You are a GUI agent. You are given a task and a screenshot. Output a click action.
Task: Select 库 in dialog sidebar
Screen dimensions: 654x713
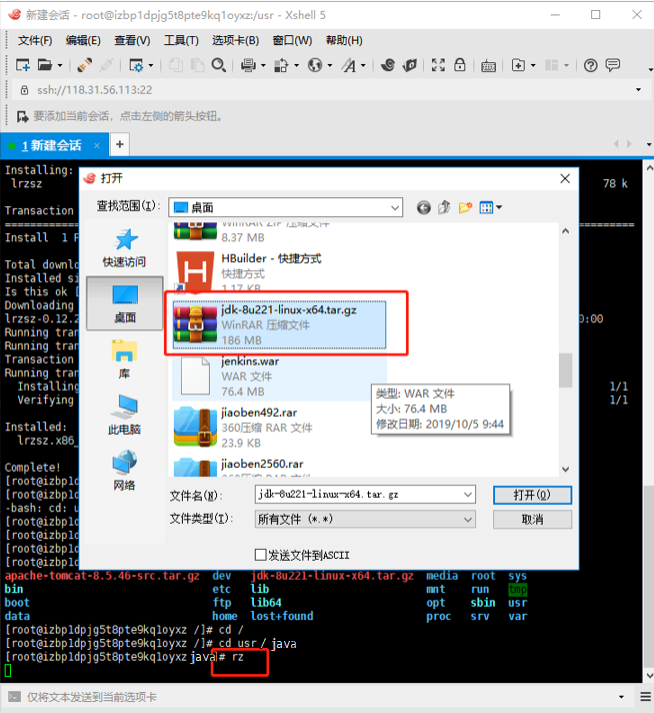[124, 359]
